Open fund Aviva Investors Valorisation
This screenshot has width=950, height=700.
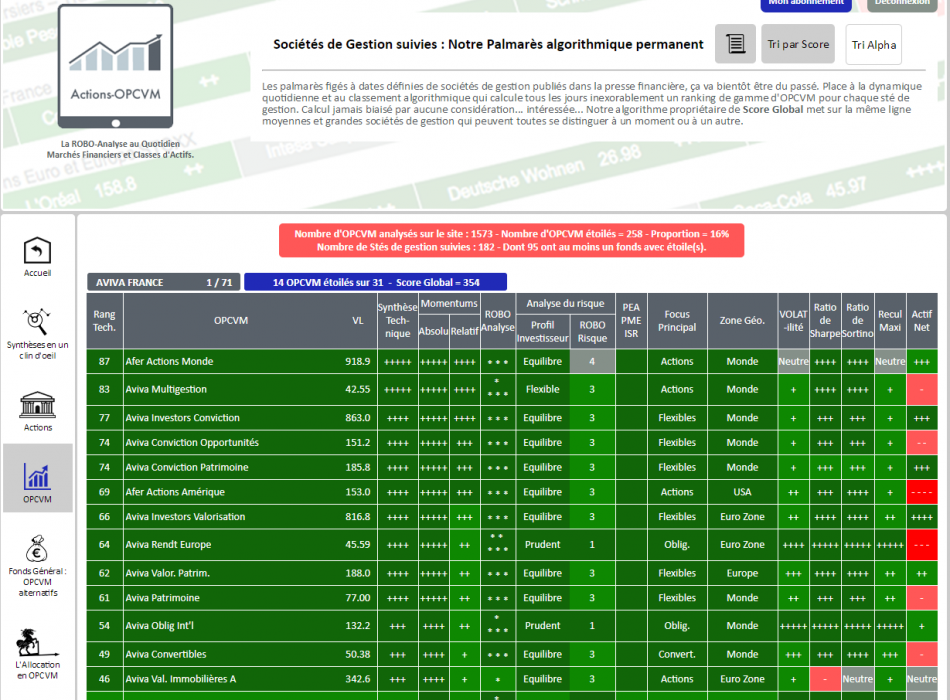coord(185,517)
